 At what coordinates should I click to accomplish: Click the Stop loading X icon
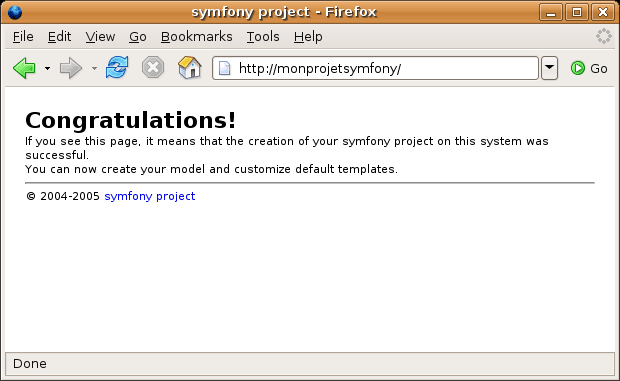[153, 68]
